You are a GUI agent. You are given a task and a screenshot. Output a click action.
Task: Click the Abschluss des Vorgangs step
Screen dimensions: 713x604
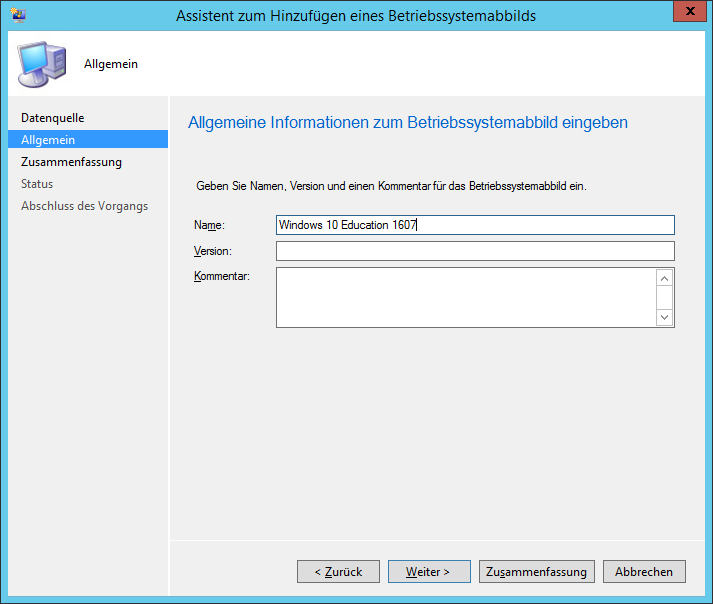pos(84,206)
